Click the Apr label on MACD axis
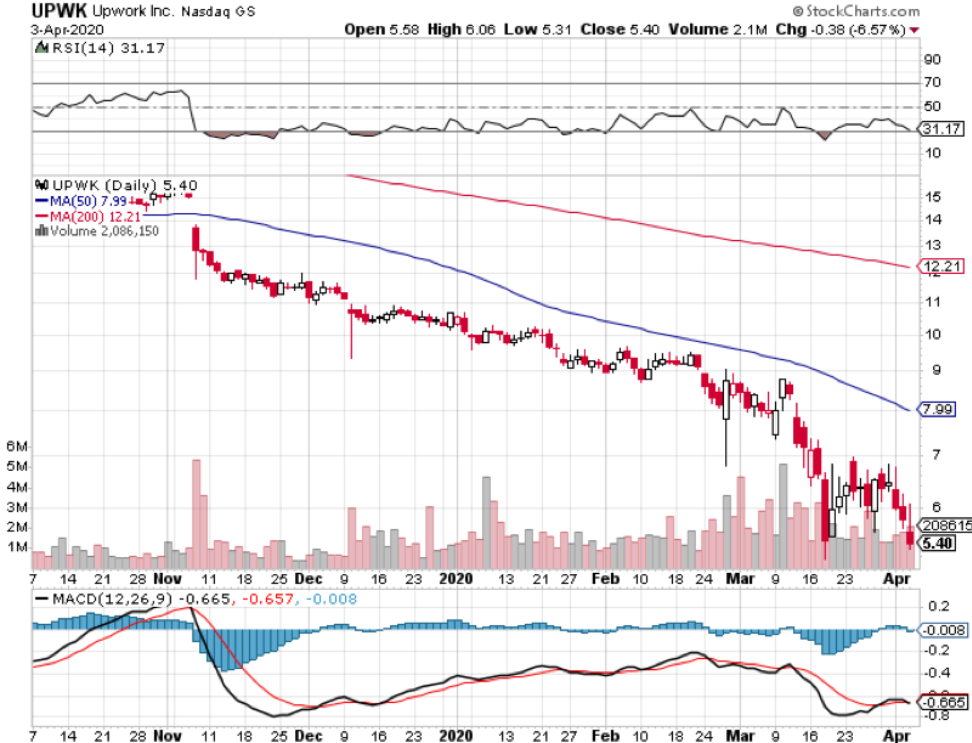972x743 pixels. point(897,736)
